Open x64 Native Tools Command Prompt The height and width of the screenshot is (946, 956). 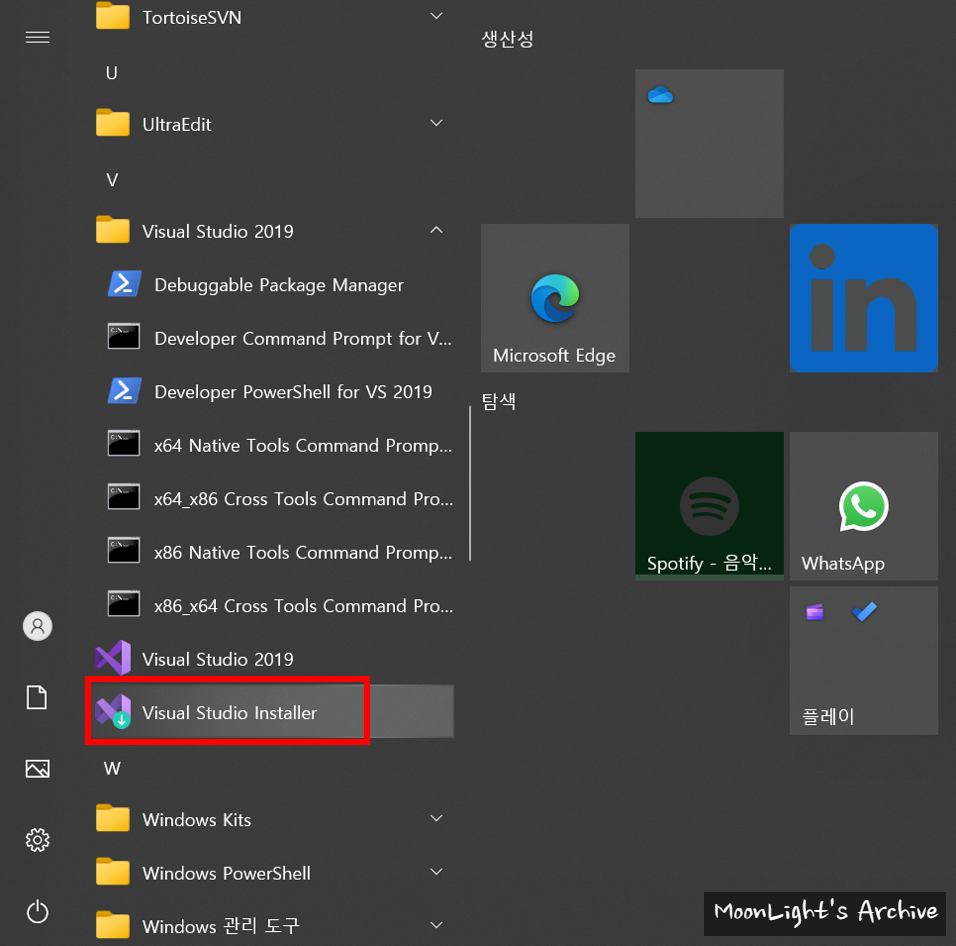click(x=272, y=445)
